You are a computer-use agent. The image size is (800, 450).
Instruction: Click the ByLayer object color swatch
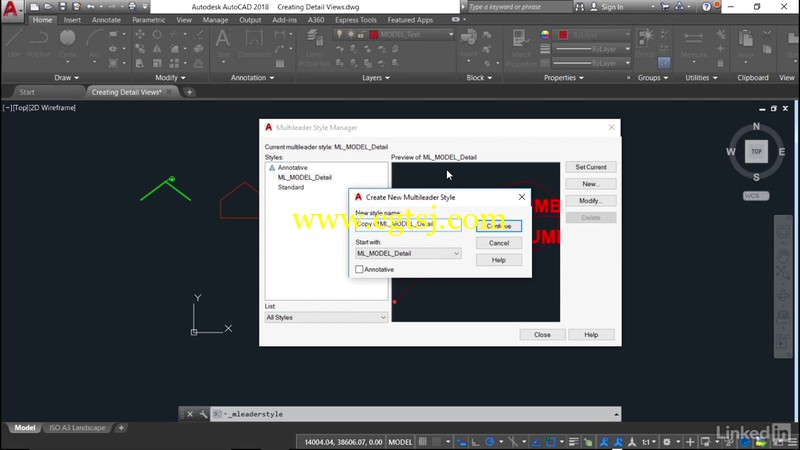coord(563,34)
